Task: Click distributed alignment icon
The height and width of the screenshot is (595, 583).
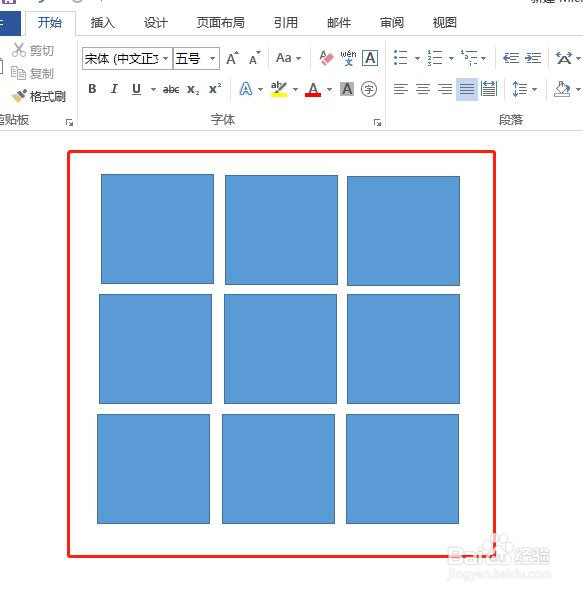Action: point(489,89)
